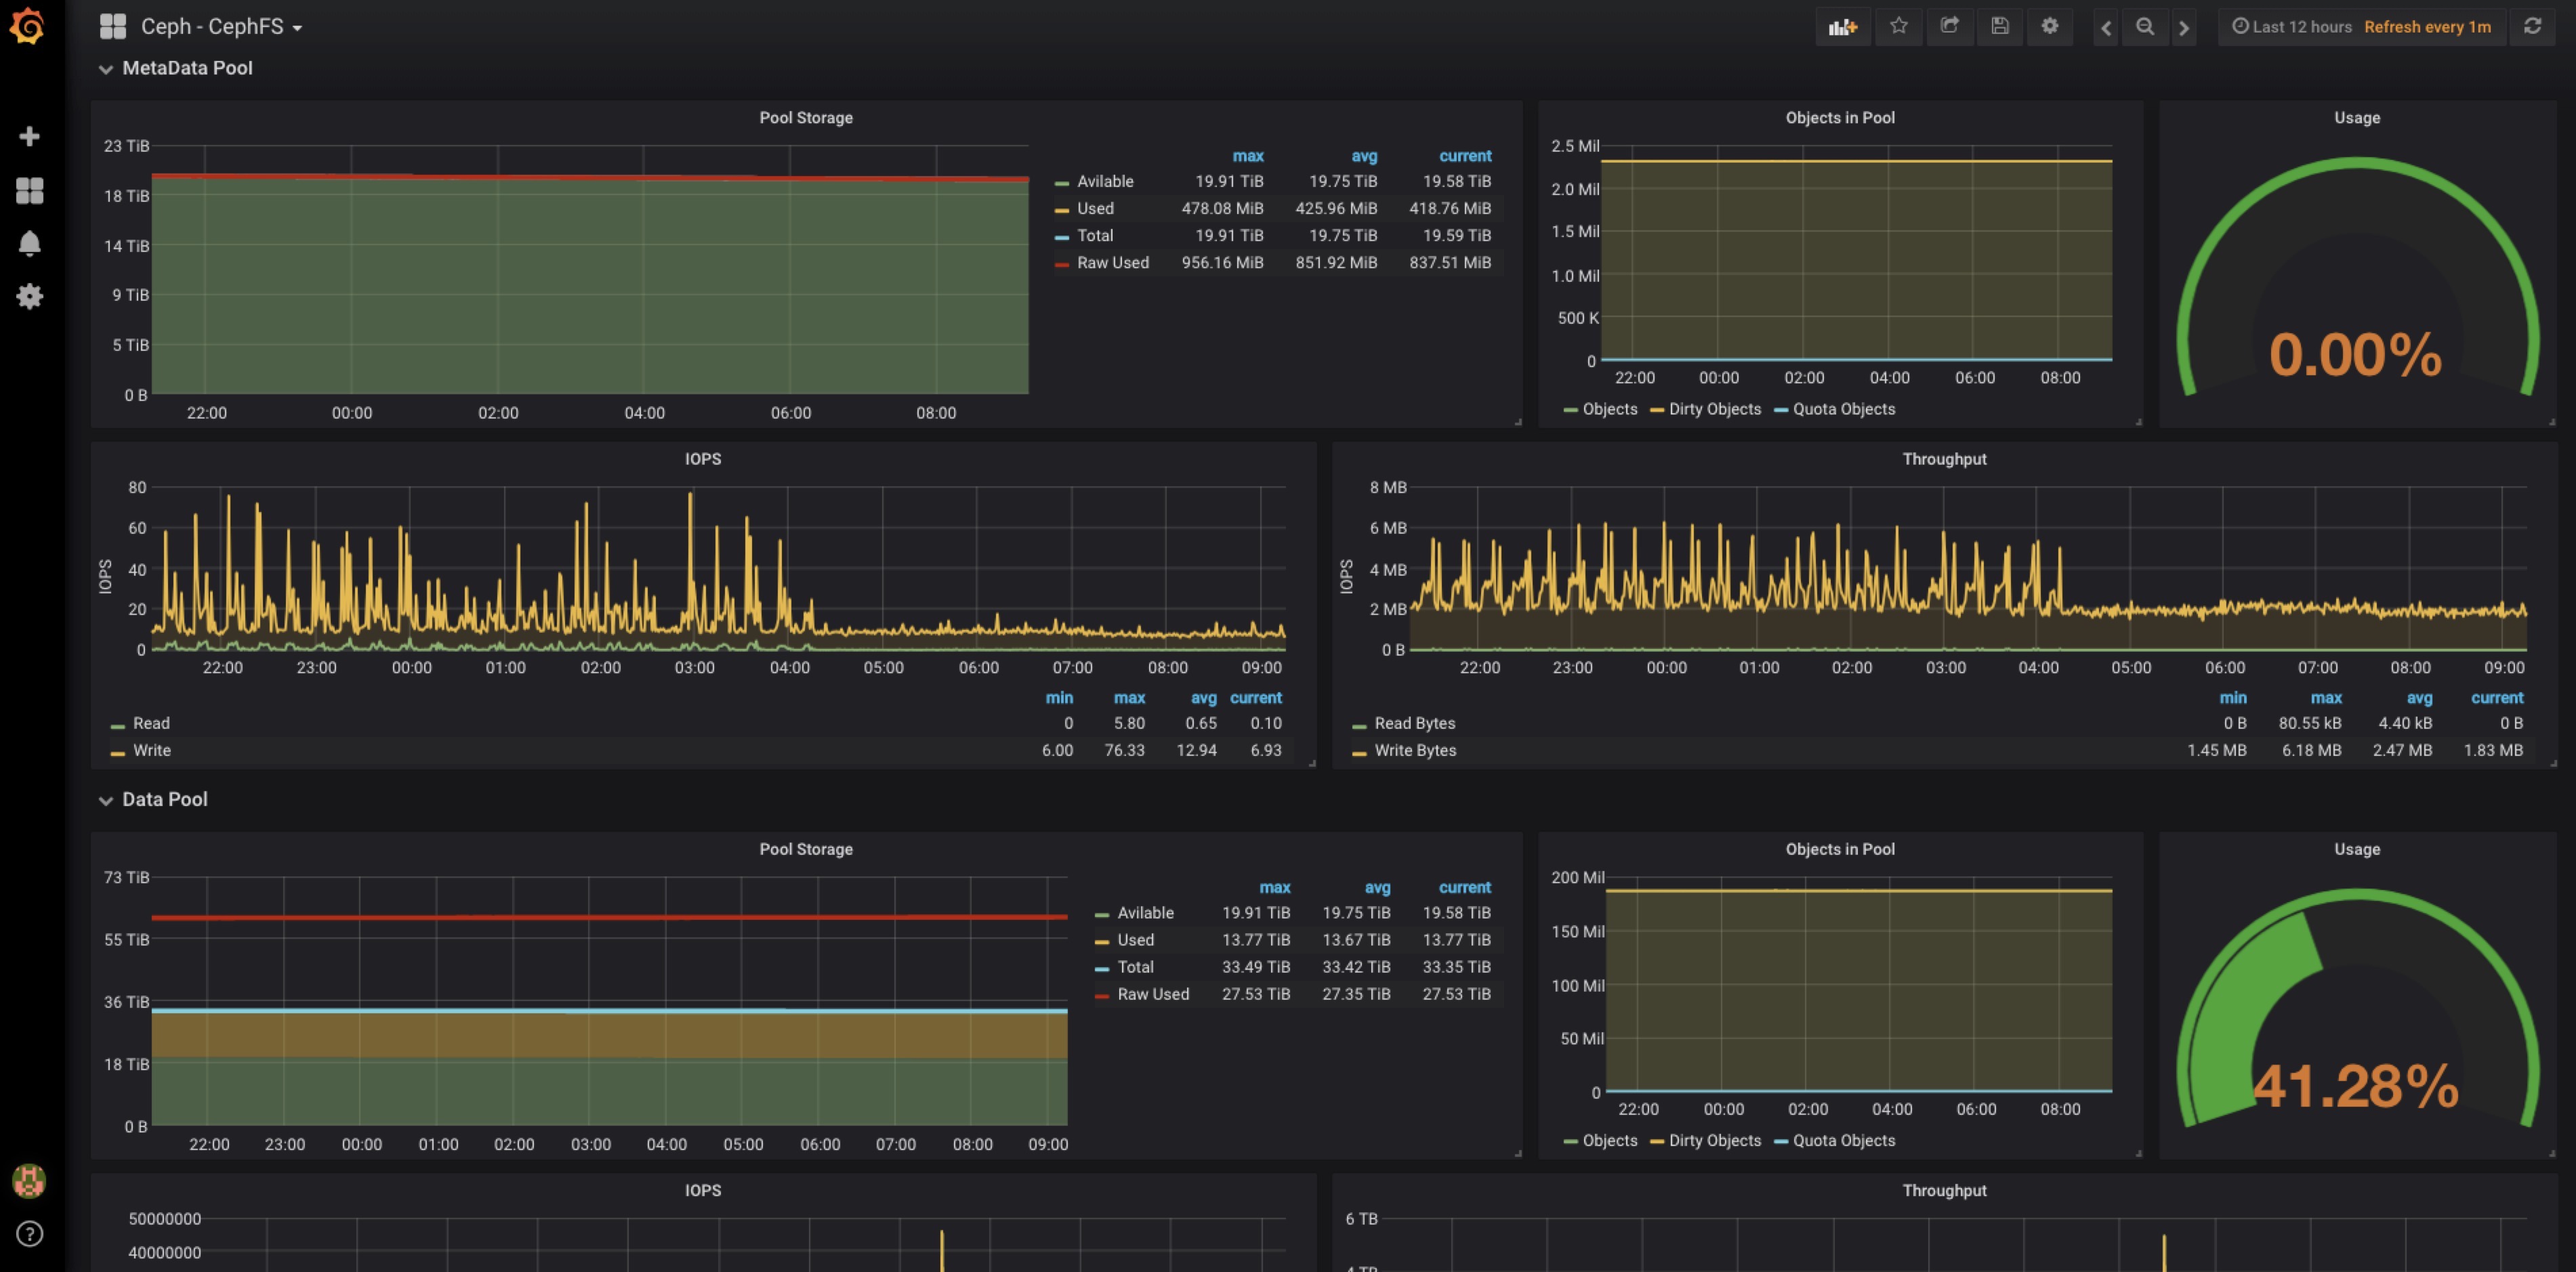Collapse the MetaData Pool row
The image size is (2576, 1272).
[186, 68]
